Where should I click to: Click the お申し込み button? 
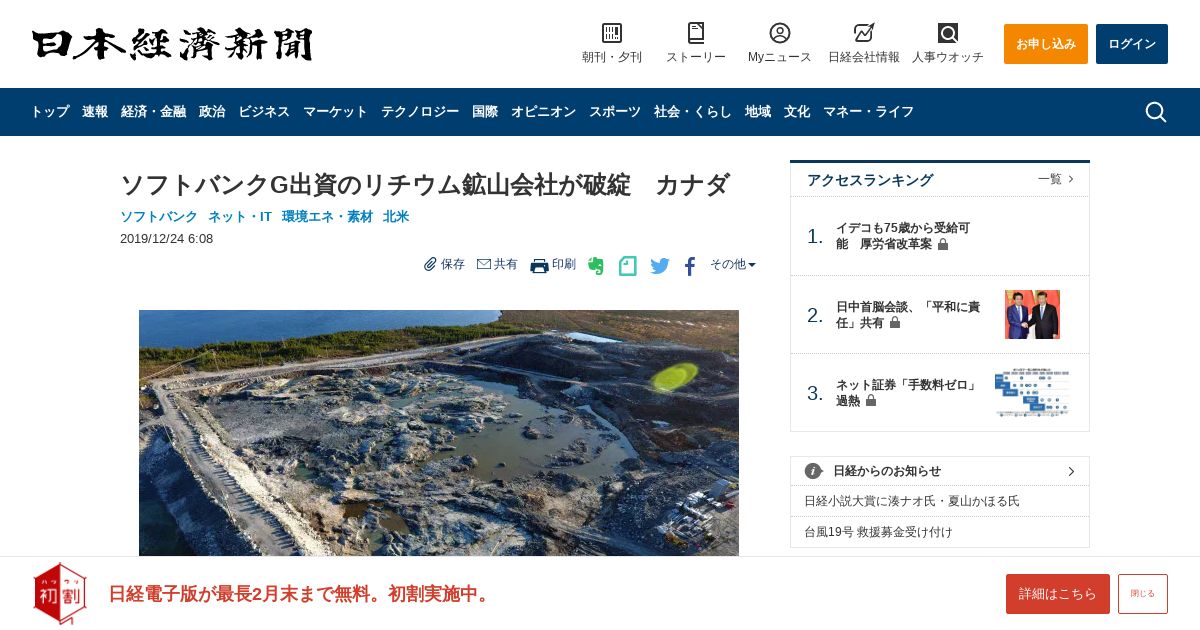pyautogui.click(x=1046, y=44)
